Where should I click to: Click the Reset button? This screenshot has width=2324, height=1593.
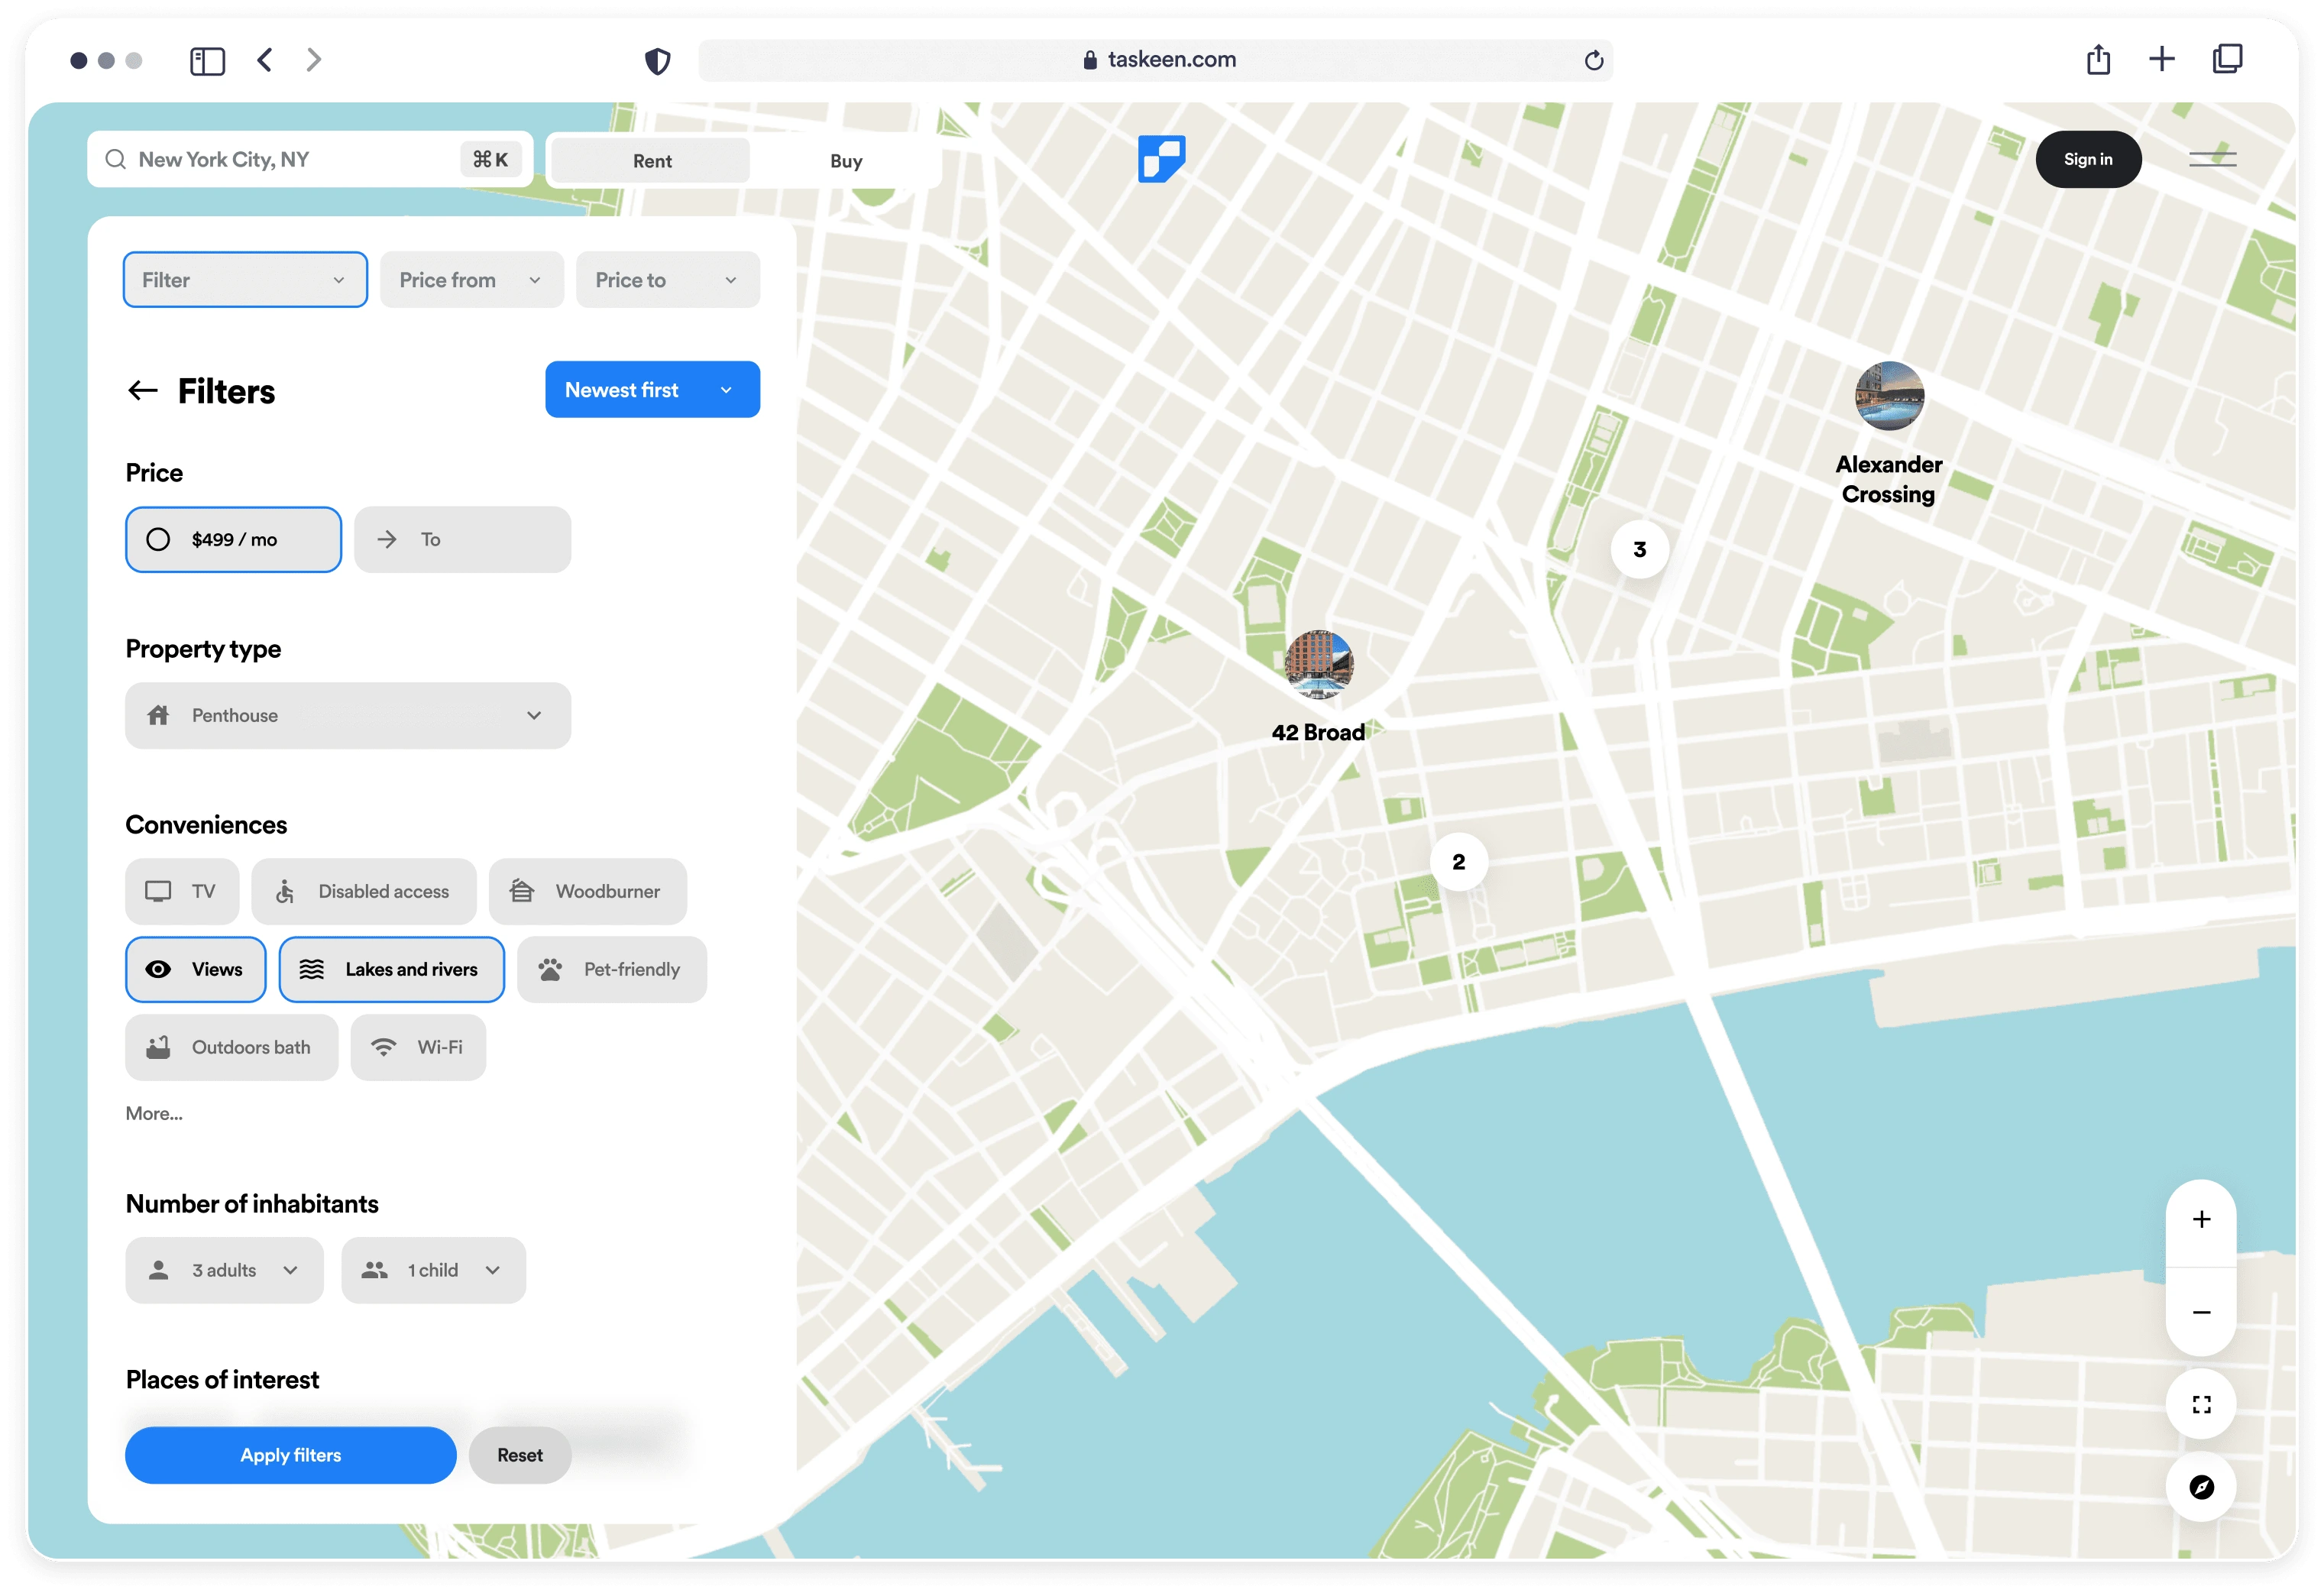(x=520, y=1455)
